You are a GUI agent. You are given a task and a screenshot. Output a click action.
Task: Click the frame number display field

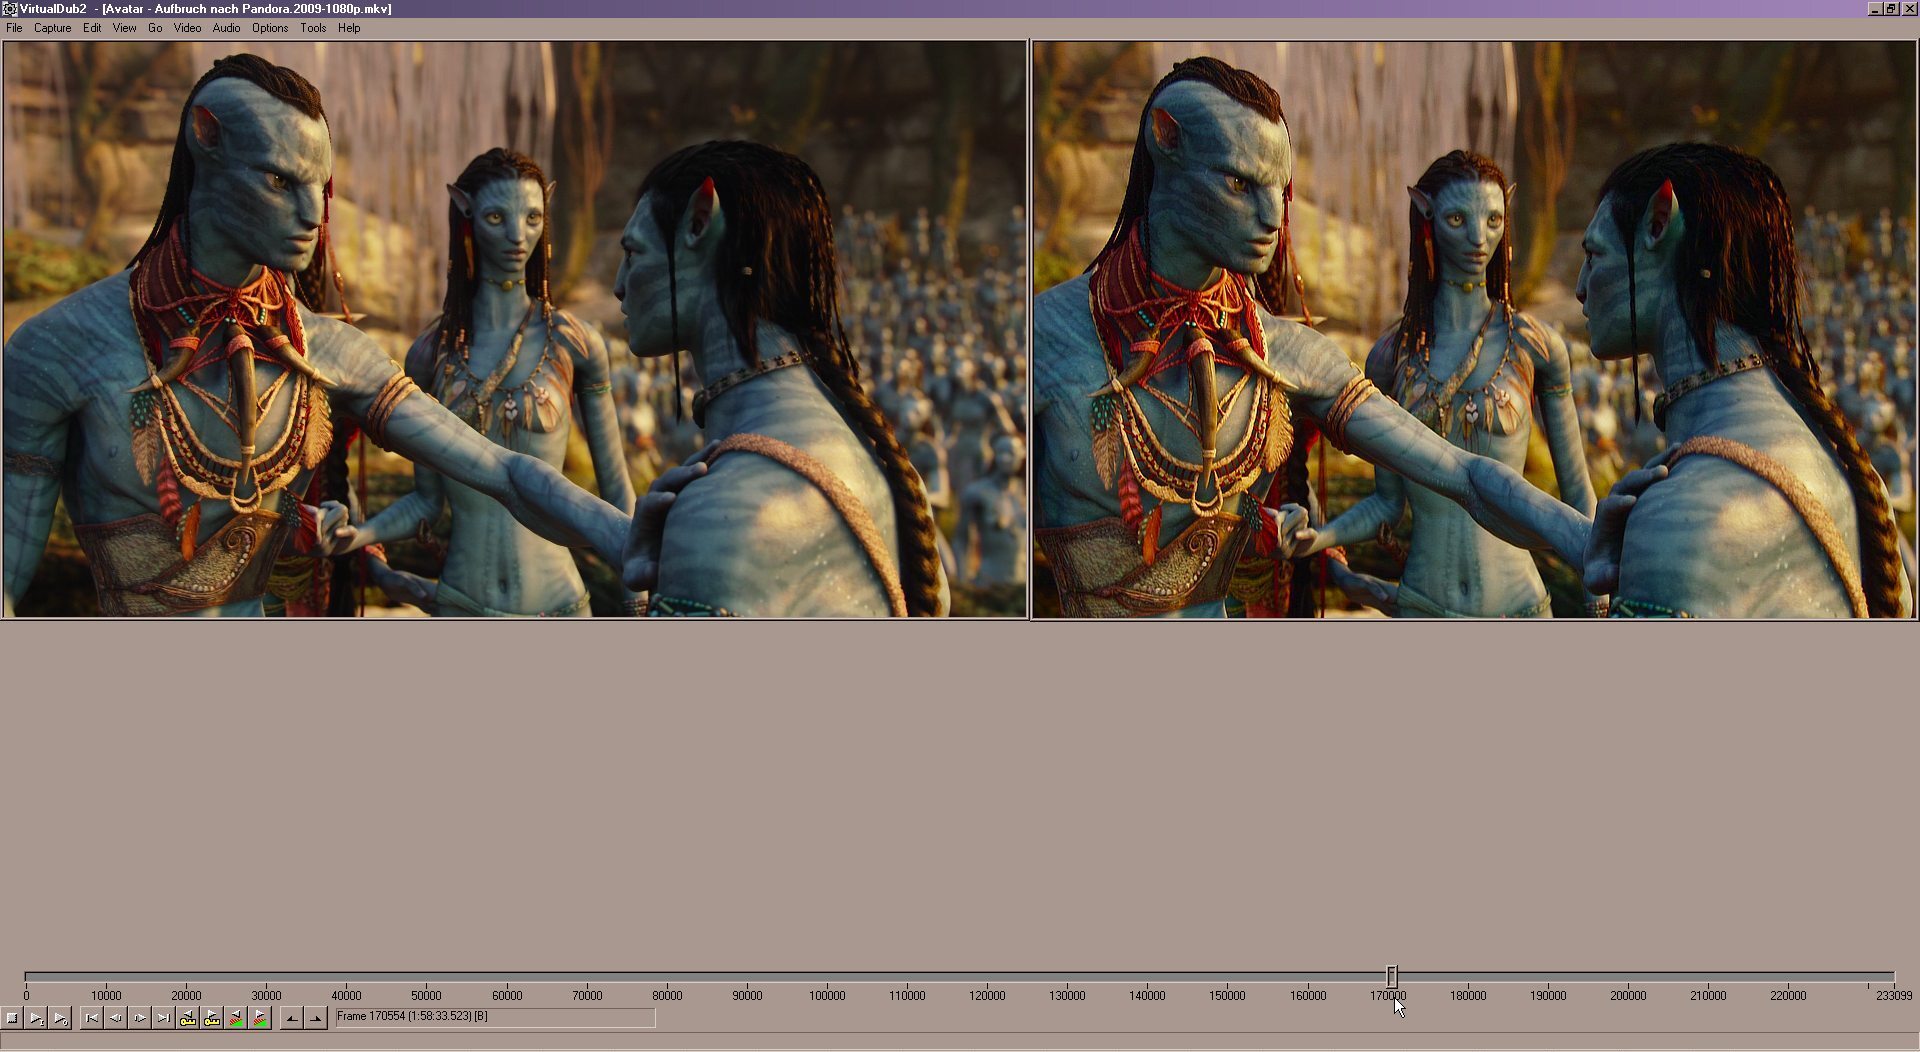pyautogui.click(x=495, y=1017)
